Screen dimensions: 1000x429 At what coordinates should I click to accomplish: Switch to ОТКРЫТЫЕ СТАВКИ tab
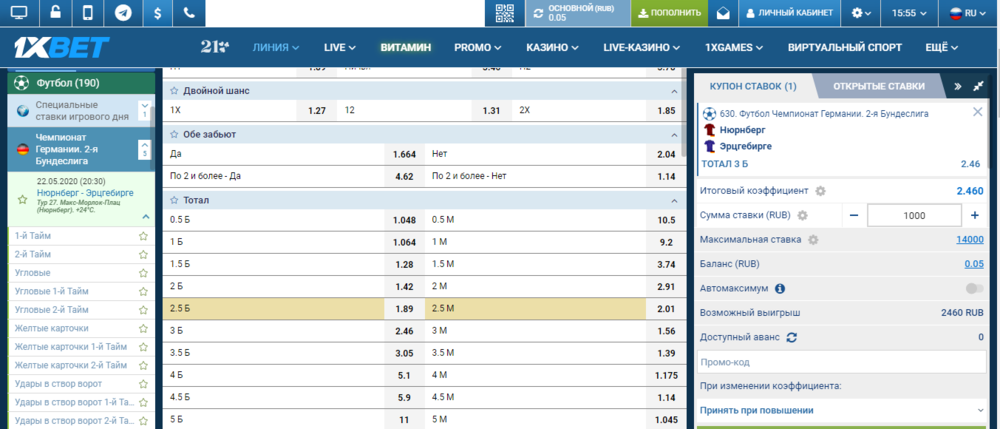coord(878,87)
